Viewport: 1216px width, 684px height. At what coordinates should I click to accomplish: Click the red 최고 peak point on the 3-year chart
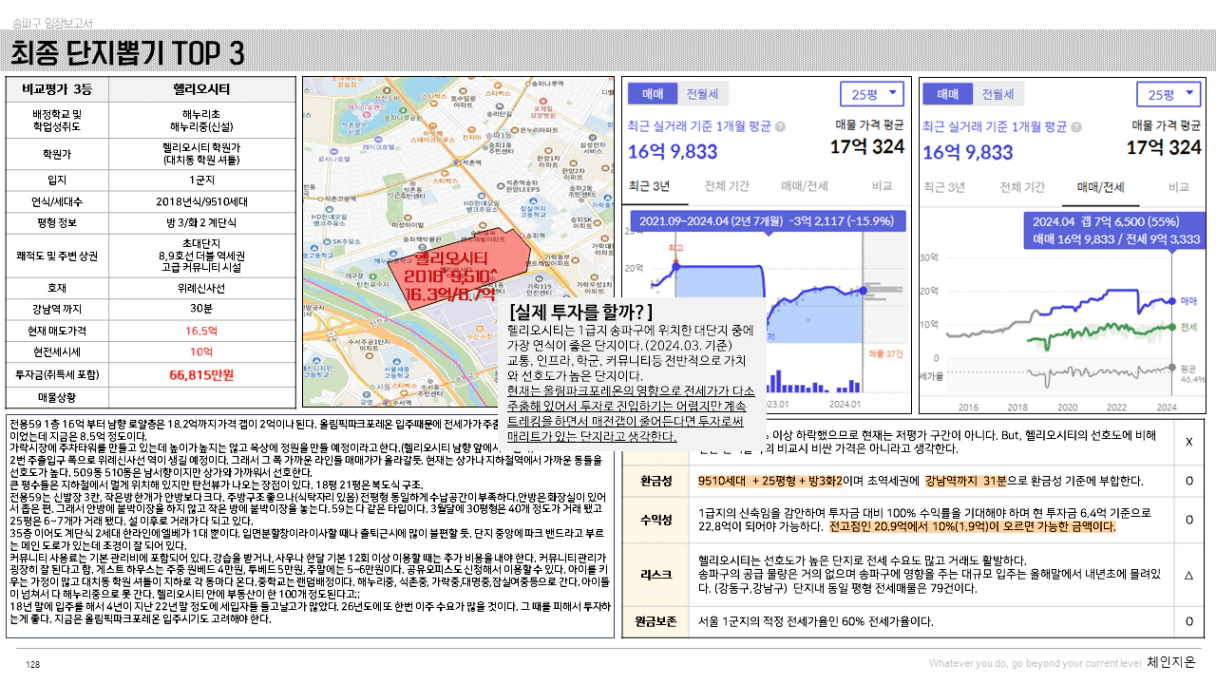click(676, 262)
